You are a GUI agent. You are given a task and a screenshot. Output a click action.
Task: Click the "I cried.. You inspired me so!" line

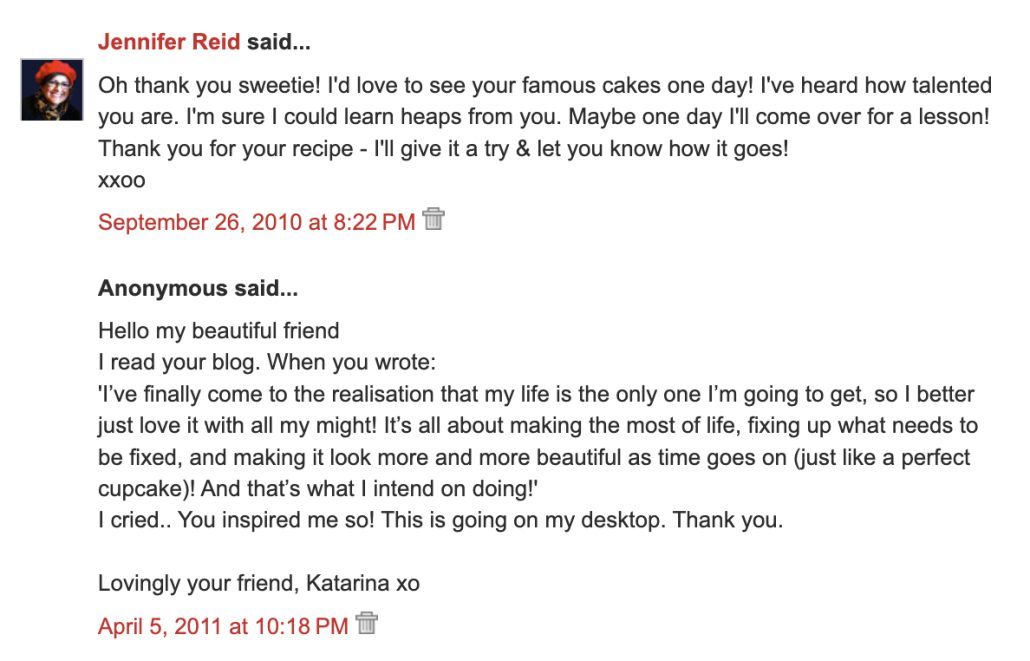440,520
